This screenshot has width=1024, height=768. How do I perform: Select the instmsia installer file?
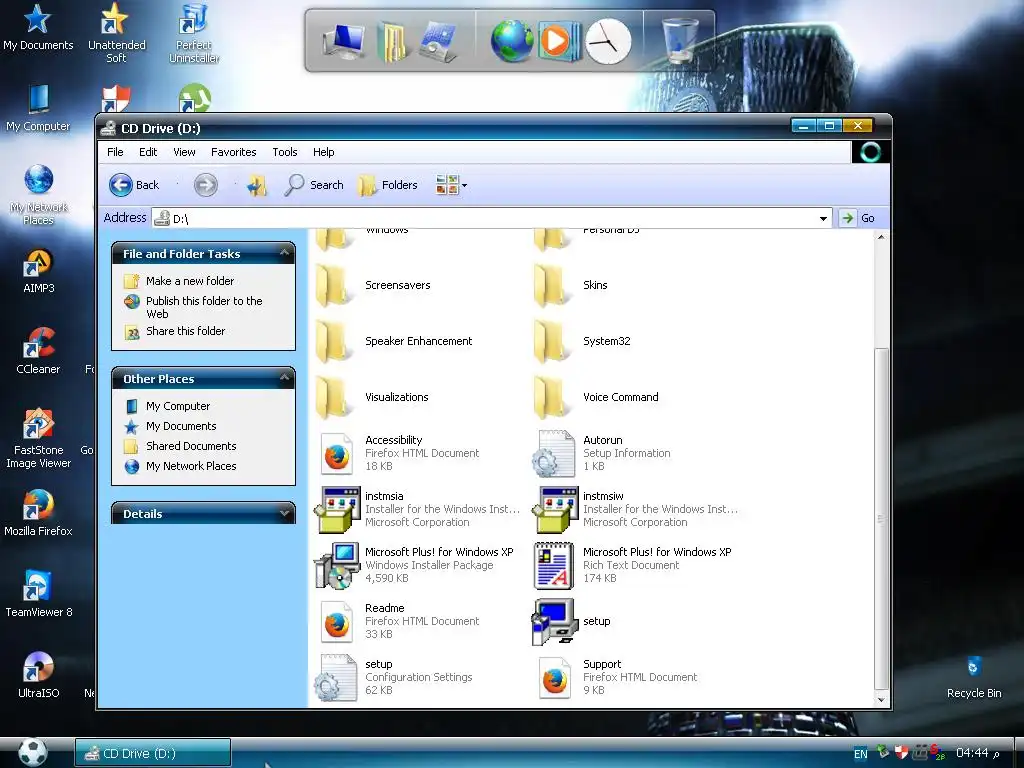click(417, 509)
